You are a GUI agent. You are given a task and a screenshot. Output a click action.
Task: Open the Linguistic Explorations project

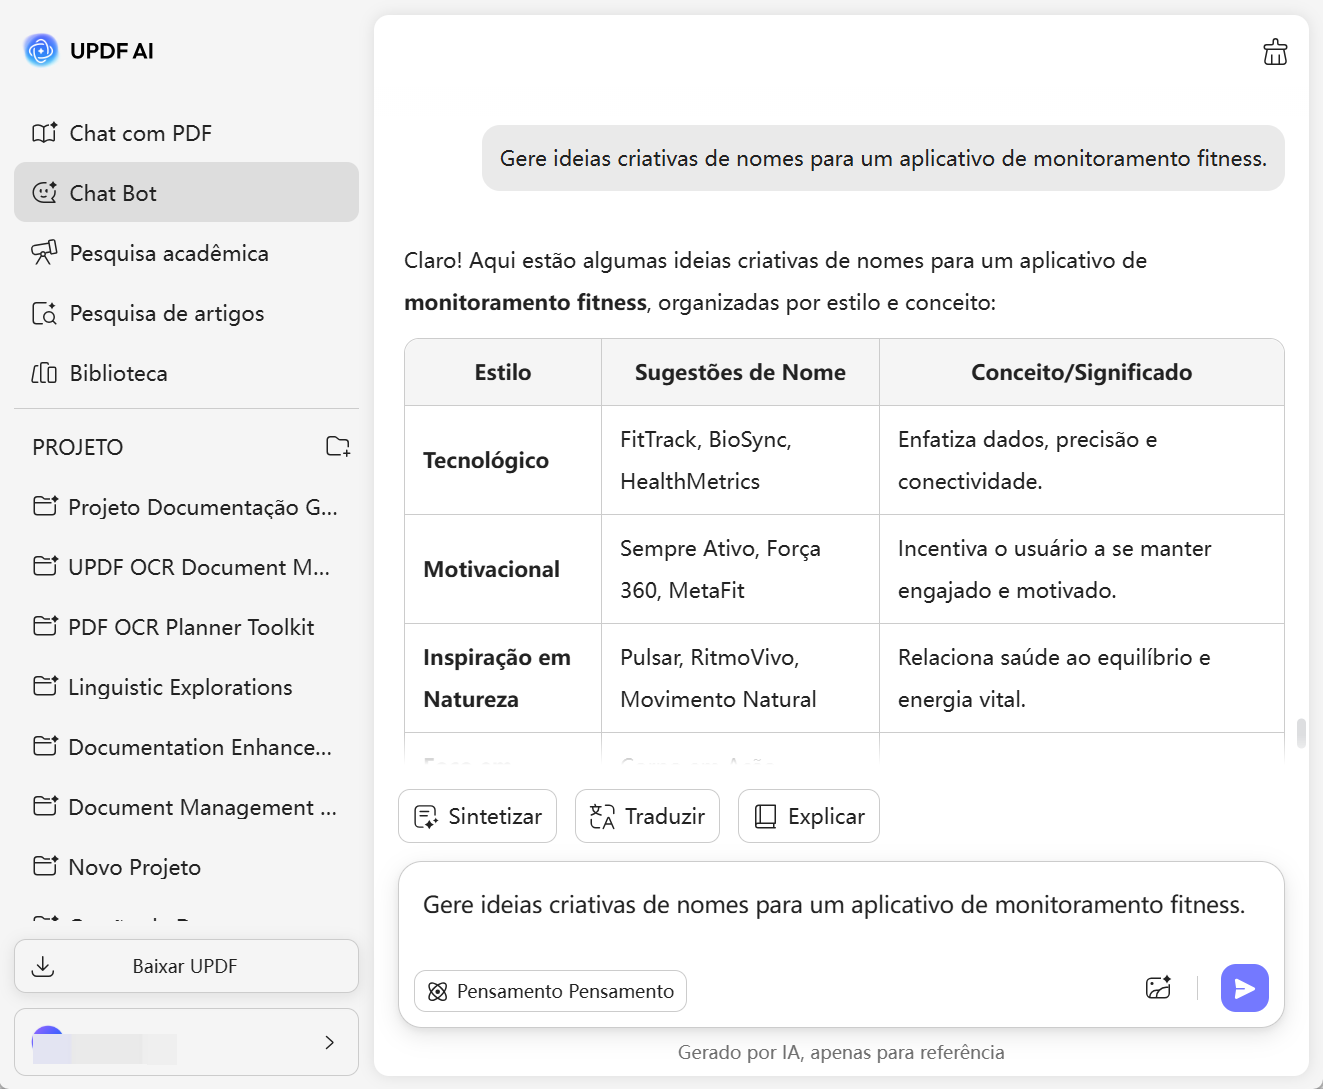coord(180,687)
